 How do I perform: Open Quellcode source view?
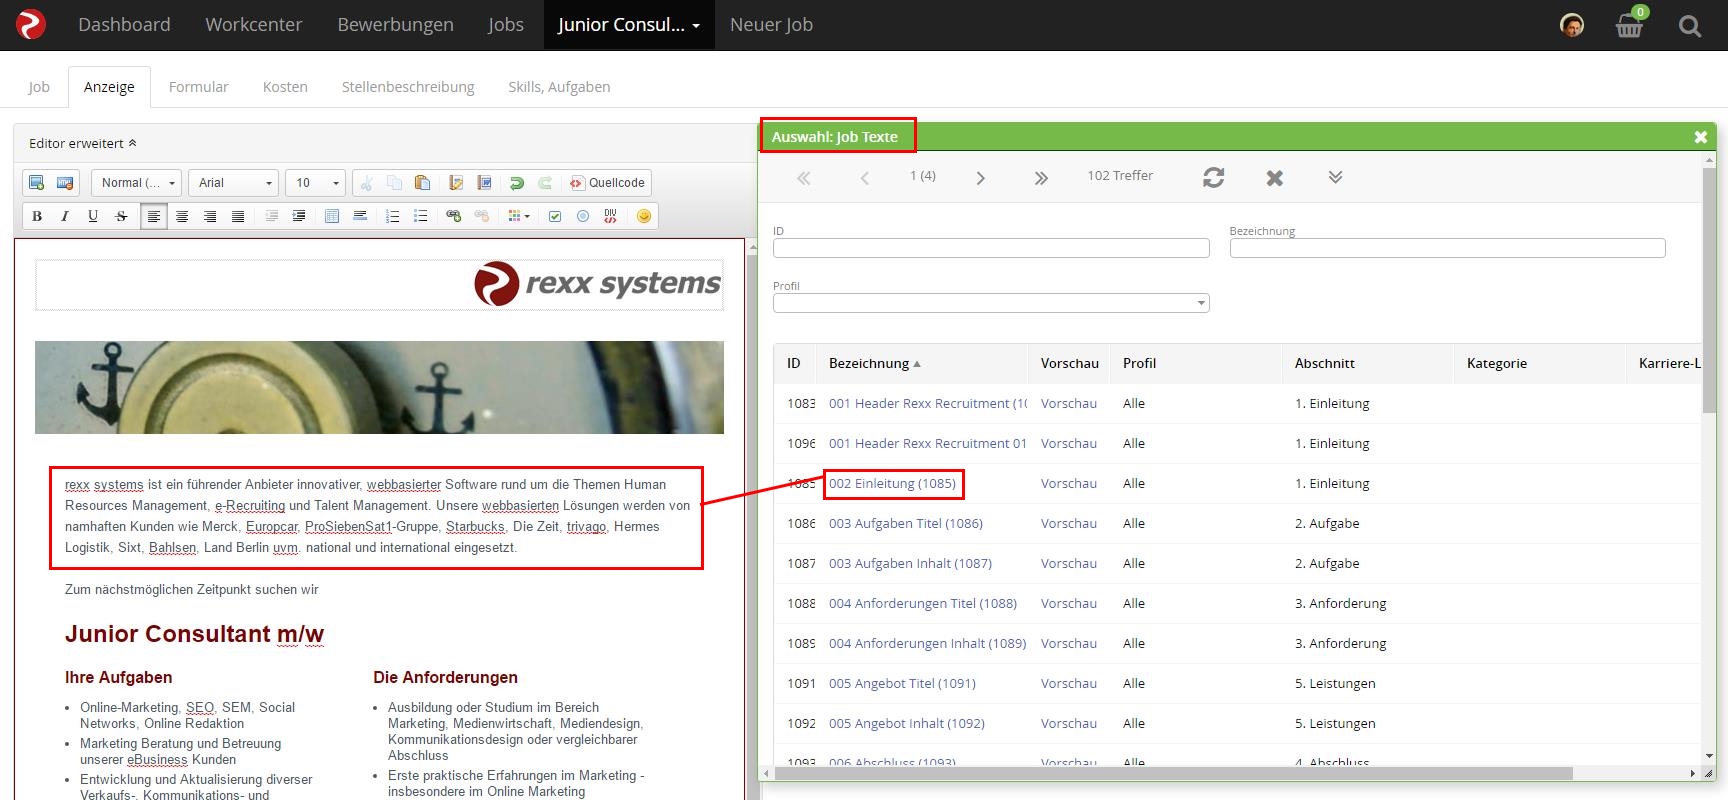click(x=607, y=183)
